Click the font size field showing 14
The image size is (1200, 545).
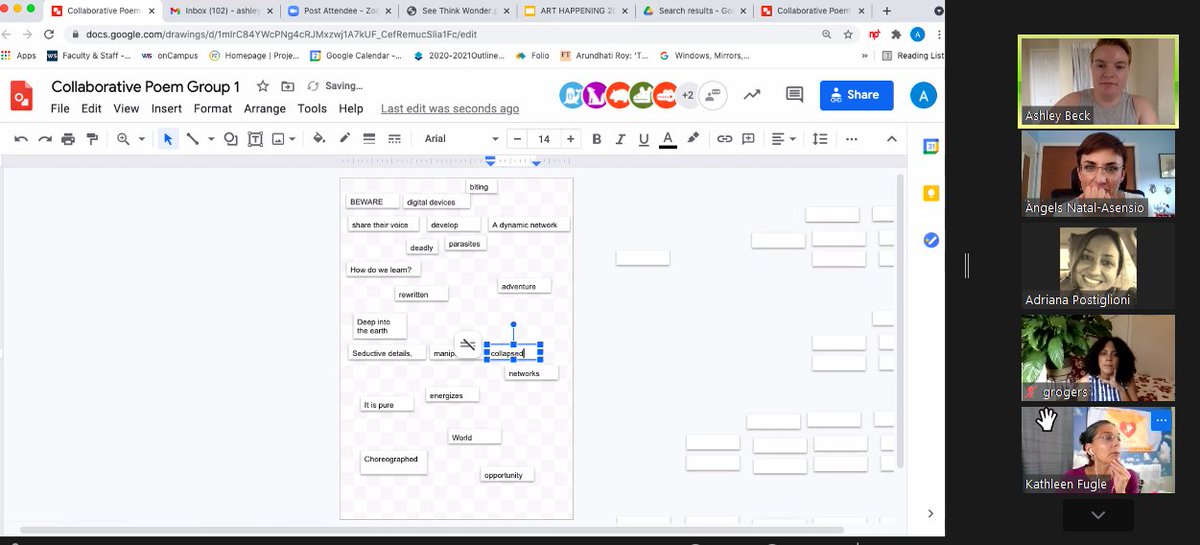(544, 139)
